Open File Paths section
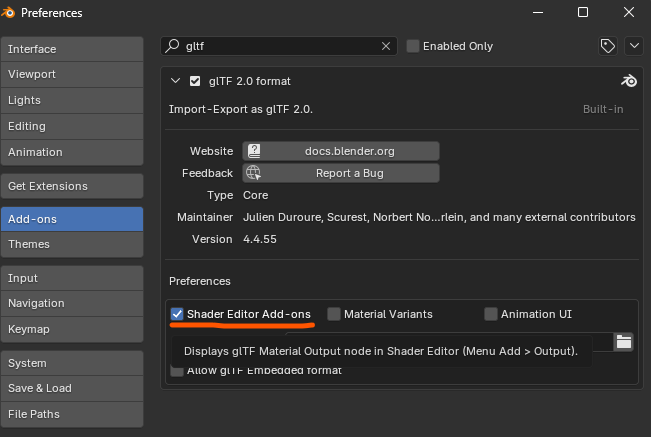This screenshot has height=437, width=651. [72, 414]
